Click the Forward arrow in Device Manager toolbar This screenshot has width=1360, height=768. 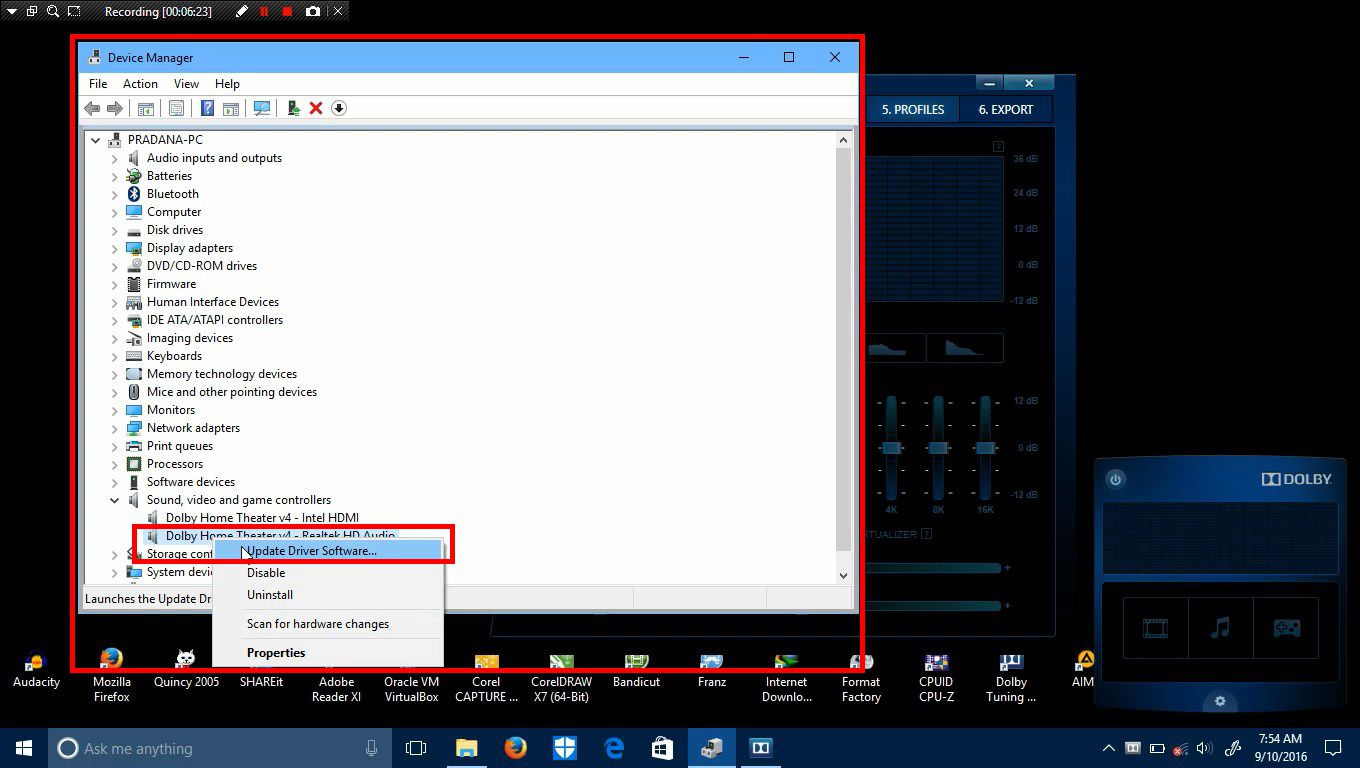coord(115,108)
